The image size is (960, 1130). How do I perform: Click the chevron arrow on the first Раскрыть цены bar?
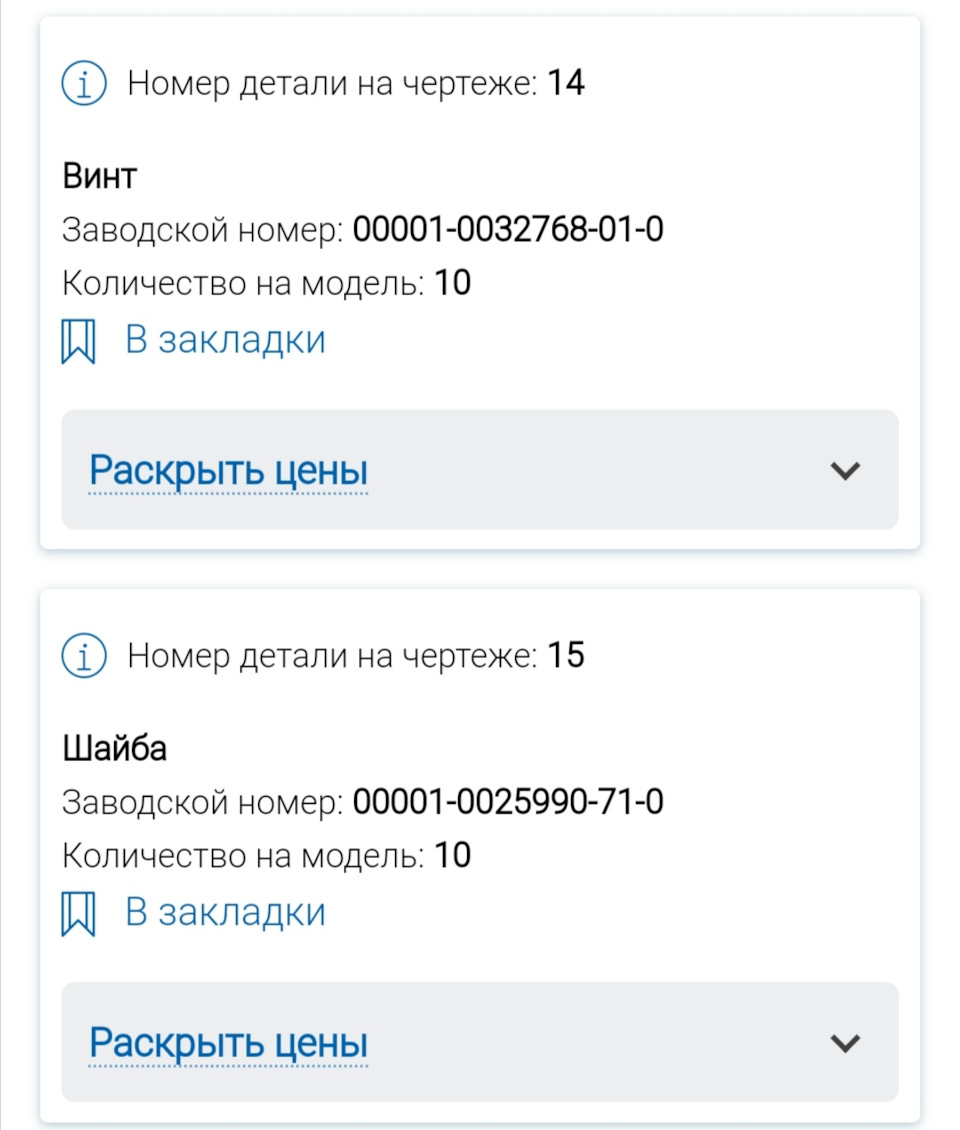click(x=843, y=470)
